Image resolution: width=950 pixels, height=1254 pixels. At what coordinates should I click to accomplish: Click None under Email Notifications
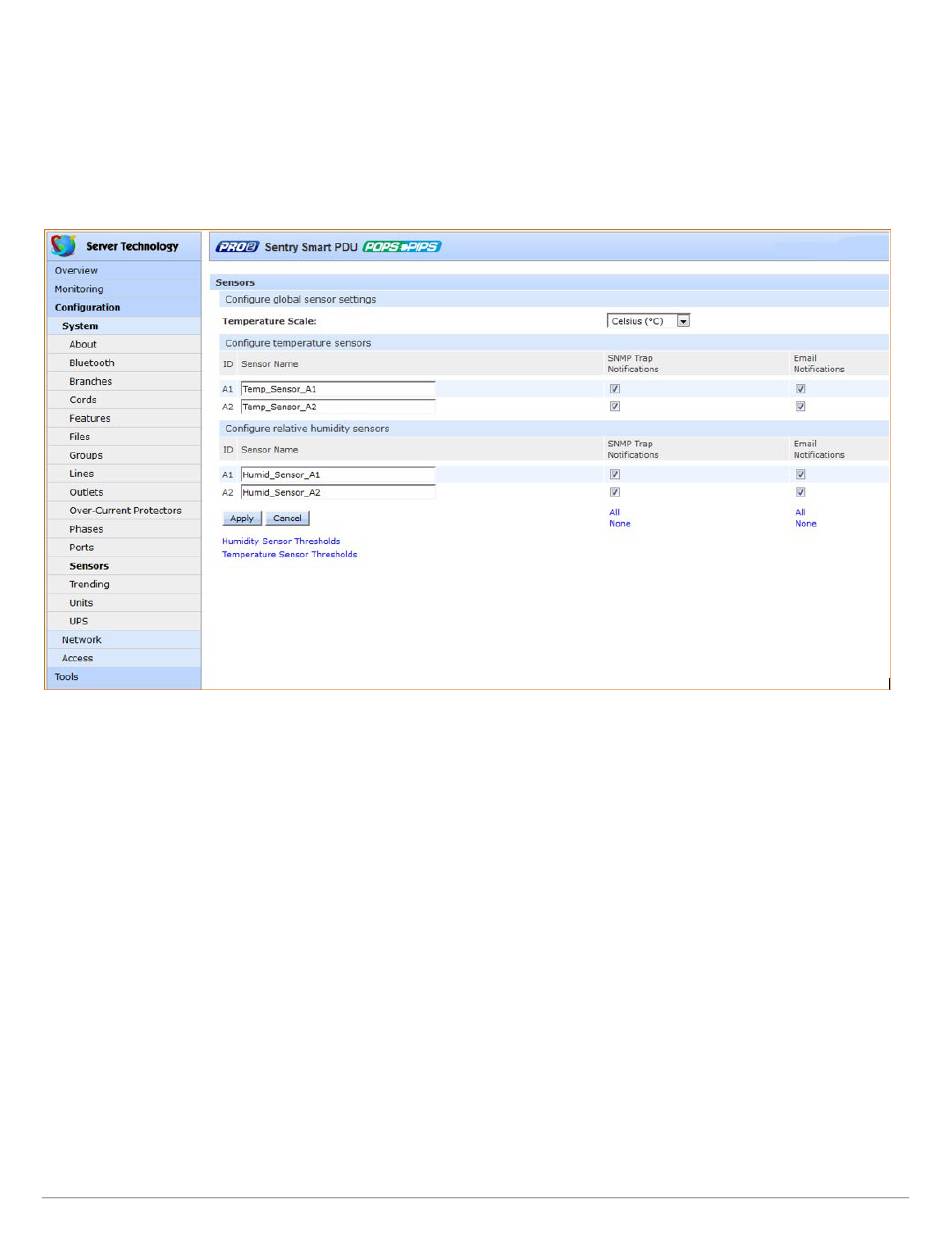pos(806,524)
